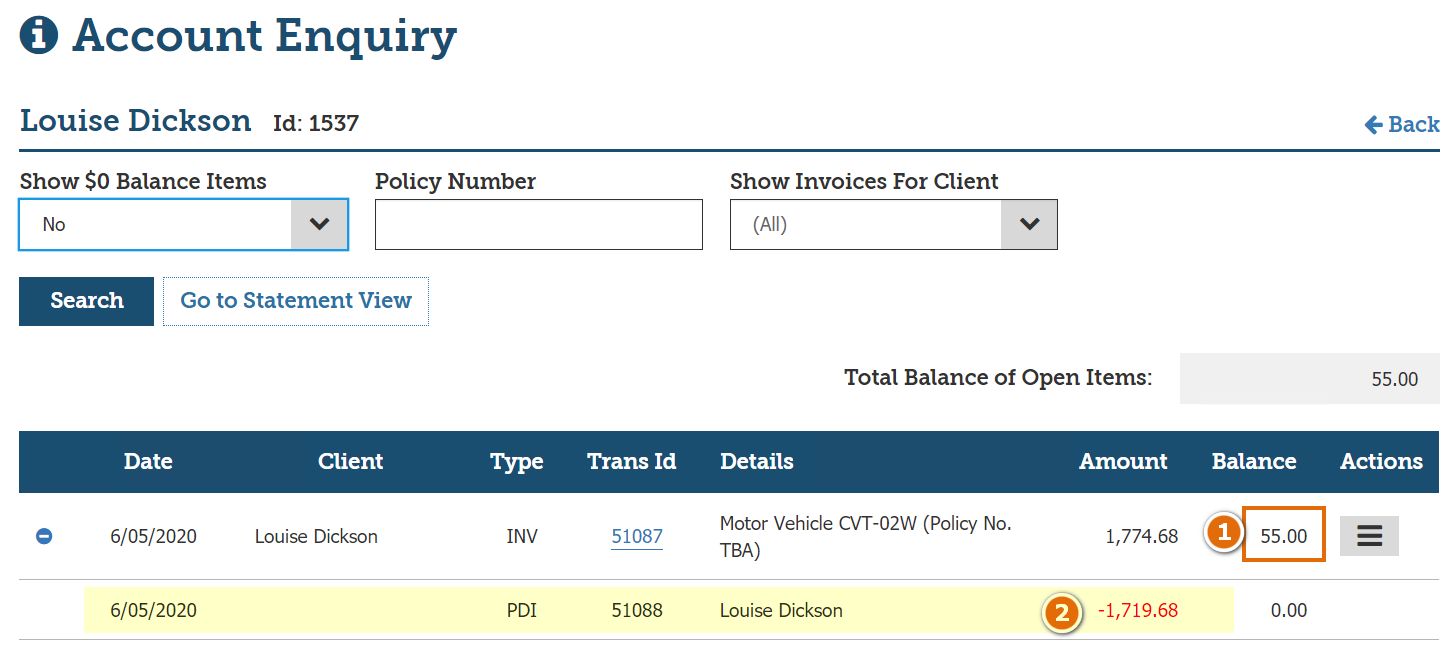
Task: Click the Trans Id column header
Action: pyautogui.click(x=631, y=462)
